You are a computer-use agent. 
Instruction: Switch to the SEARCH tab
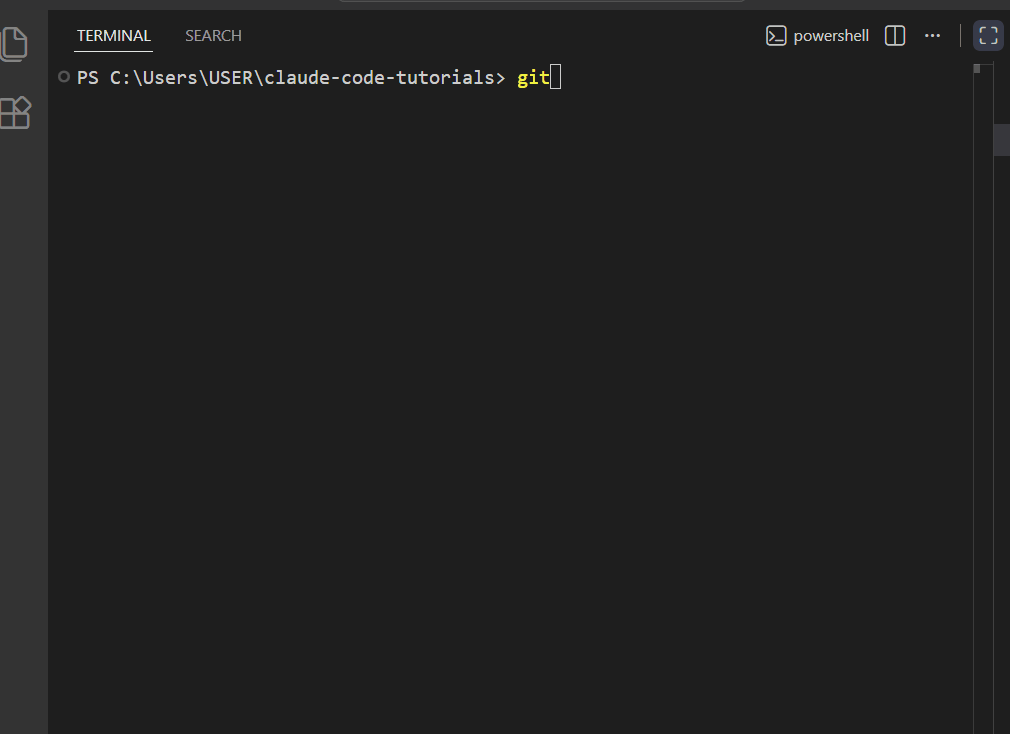(x=212, y=35)
